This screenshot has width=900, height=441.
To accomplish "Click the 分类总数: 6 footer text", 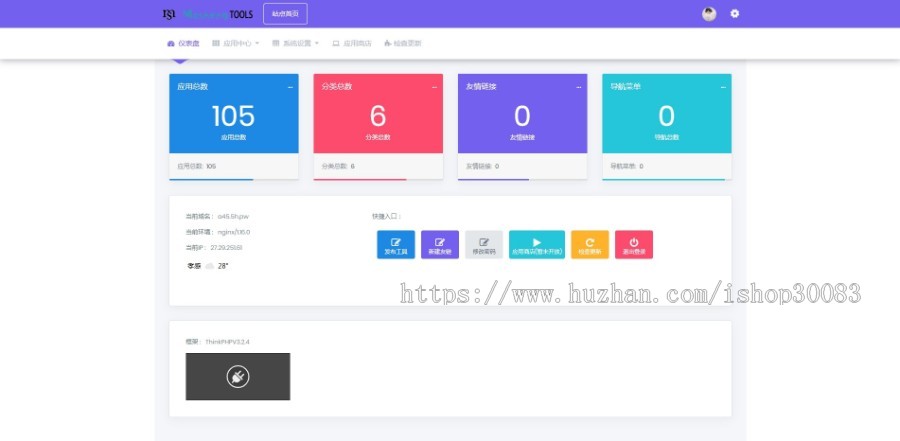I will coord(338,166).
